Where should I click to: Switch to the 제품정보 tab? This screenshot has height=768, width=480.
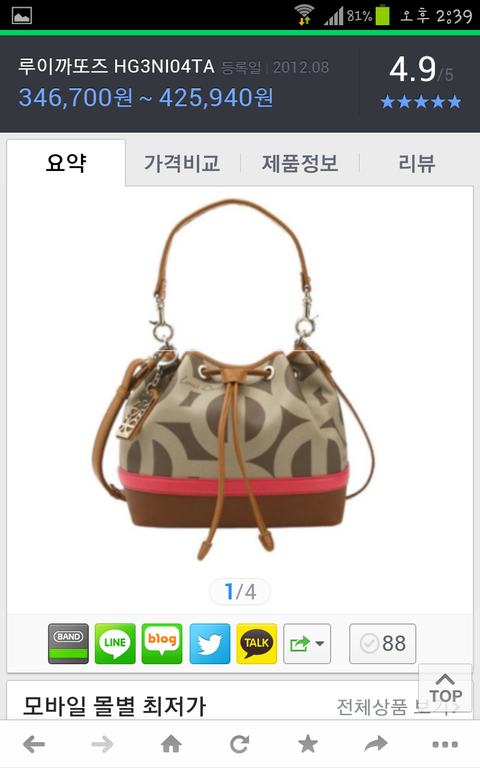[300, 163]
